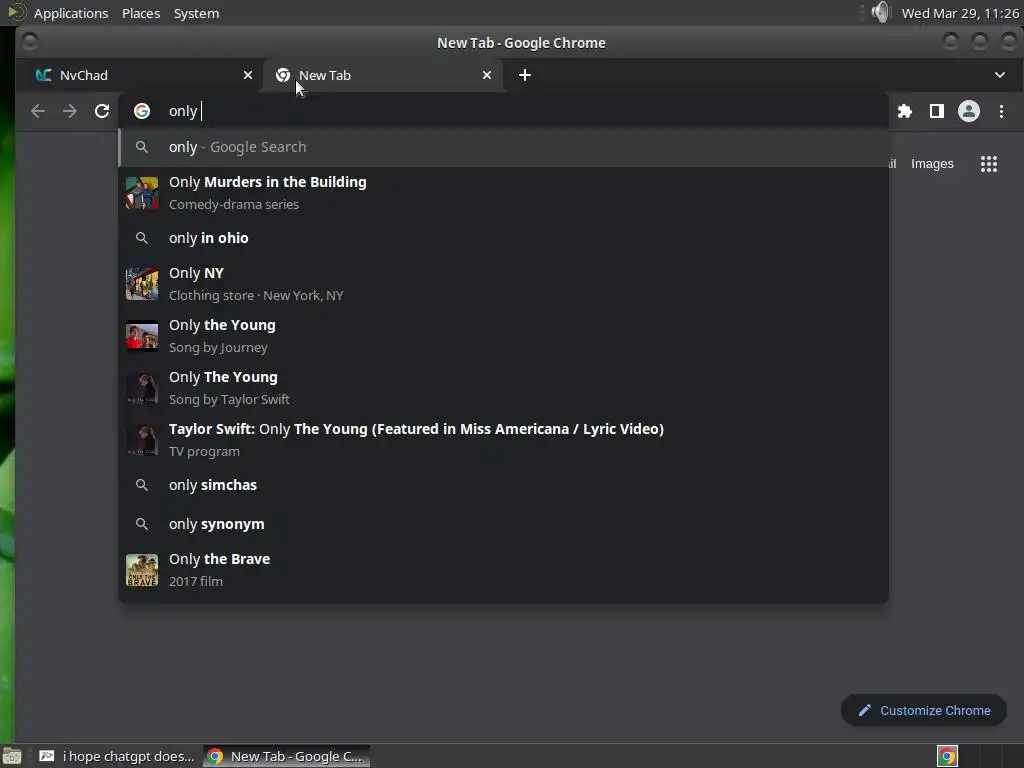Click the browser back arrow
The height and width of the screenshot is (768, 1024).
38,111
